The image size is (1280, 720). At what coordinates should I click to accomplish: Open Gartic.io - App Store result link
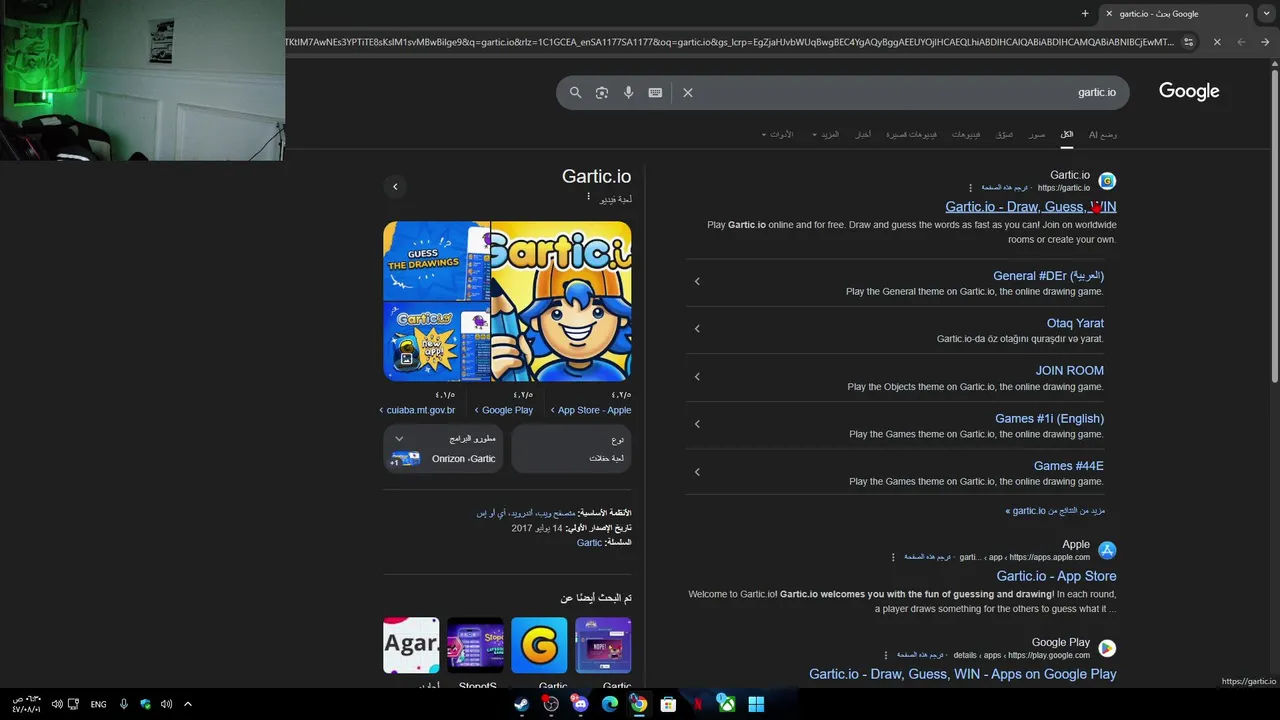click(1056, 576)
